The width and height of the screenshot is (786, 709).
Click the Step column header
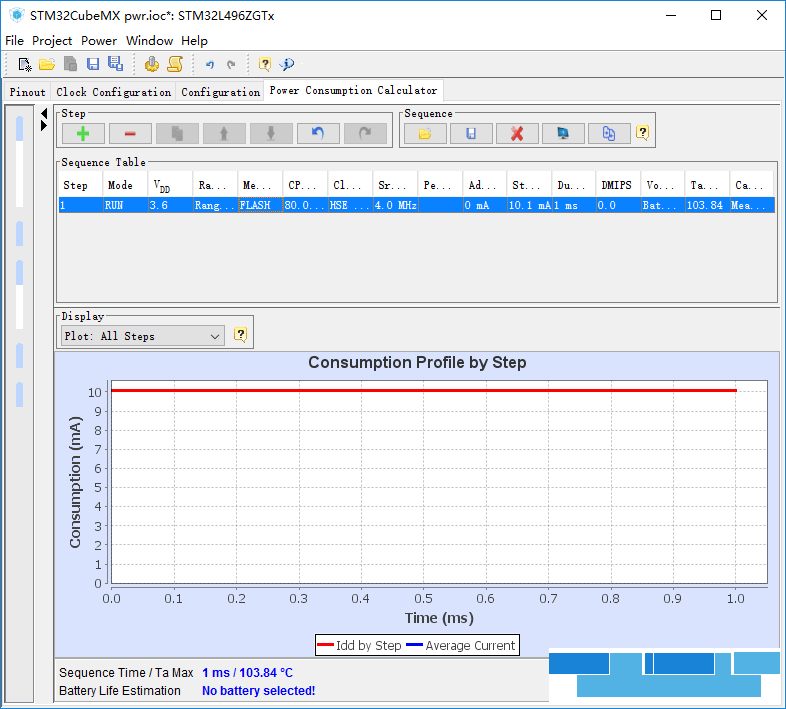[80, 186]
